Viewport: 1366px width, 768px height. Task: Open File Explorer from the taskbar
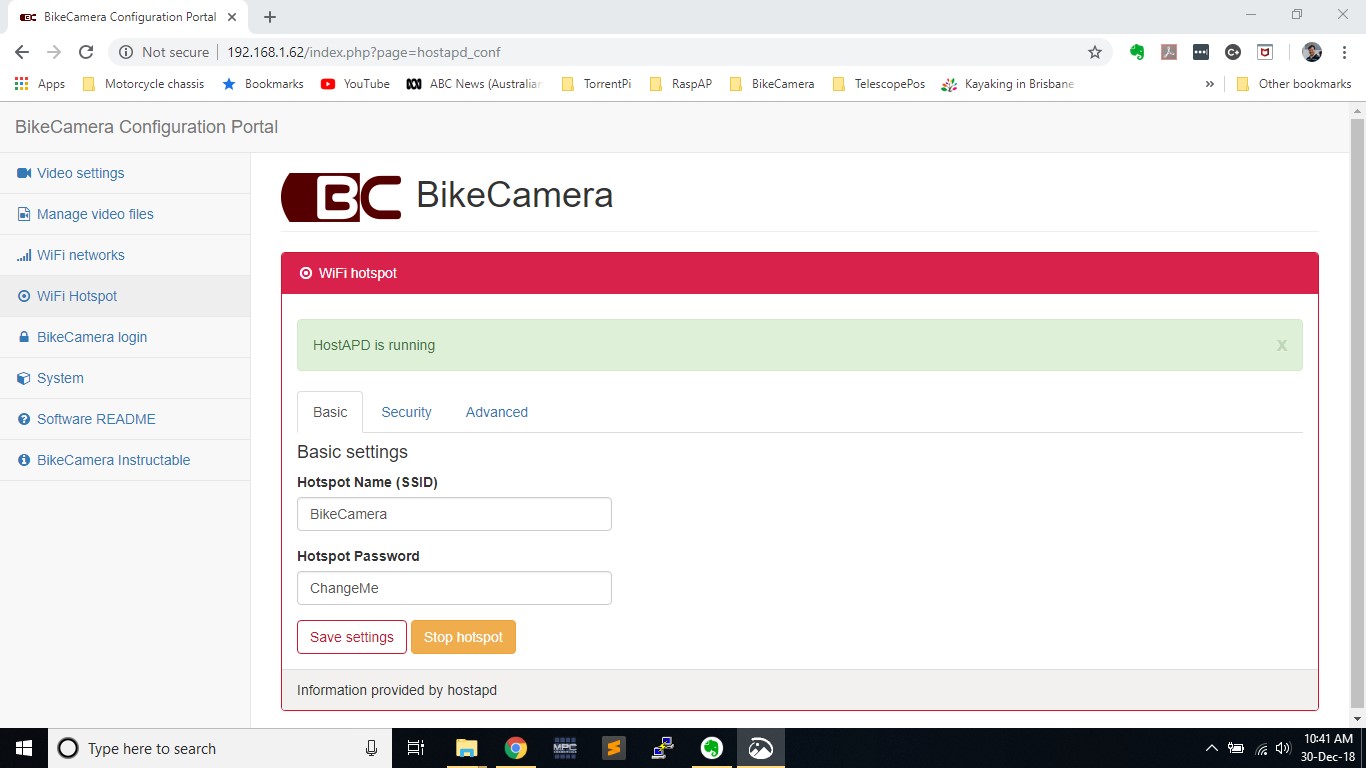(x=466, y=748)
